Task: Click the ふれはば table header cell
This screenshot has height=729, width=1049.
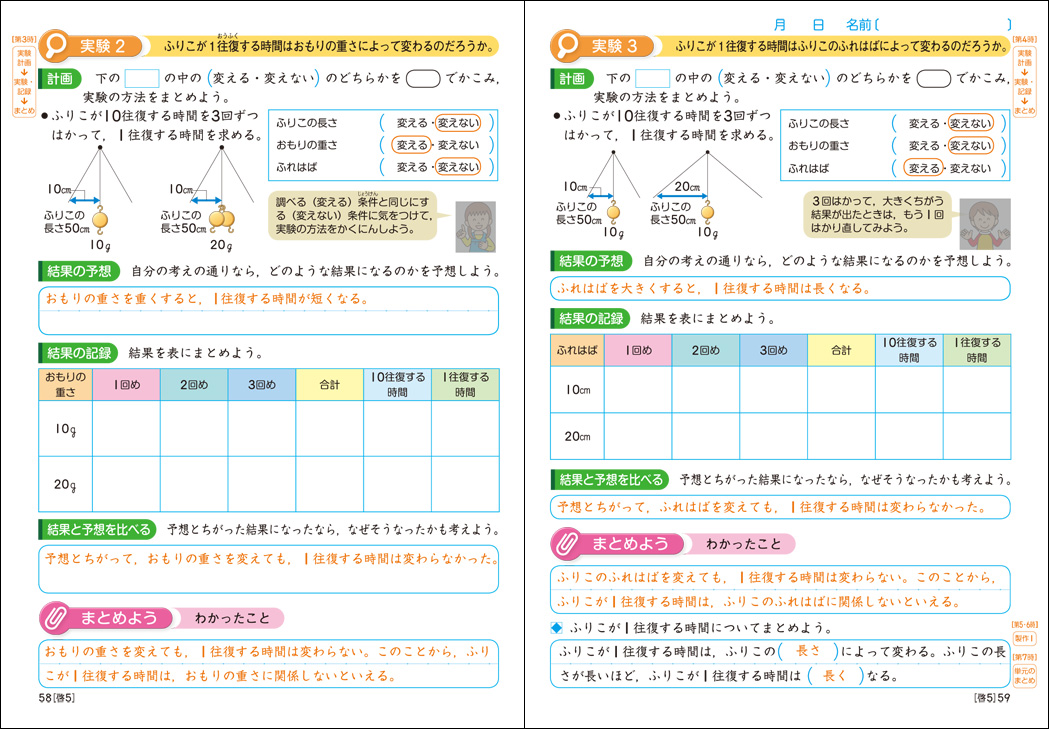Action: pos(577,350)
